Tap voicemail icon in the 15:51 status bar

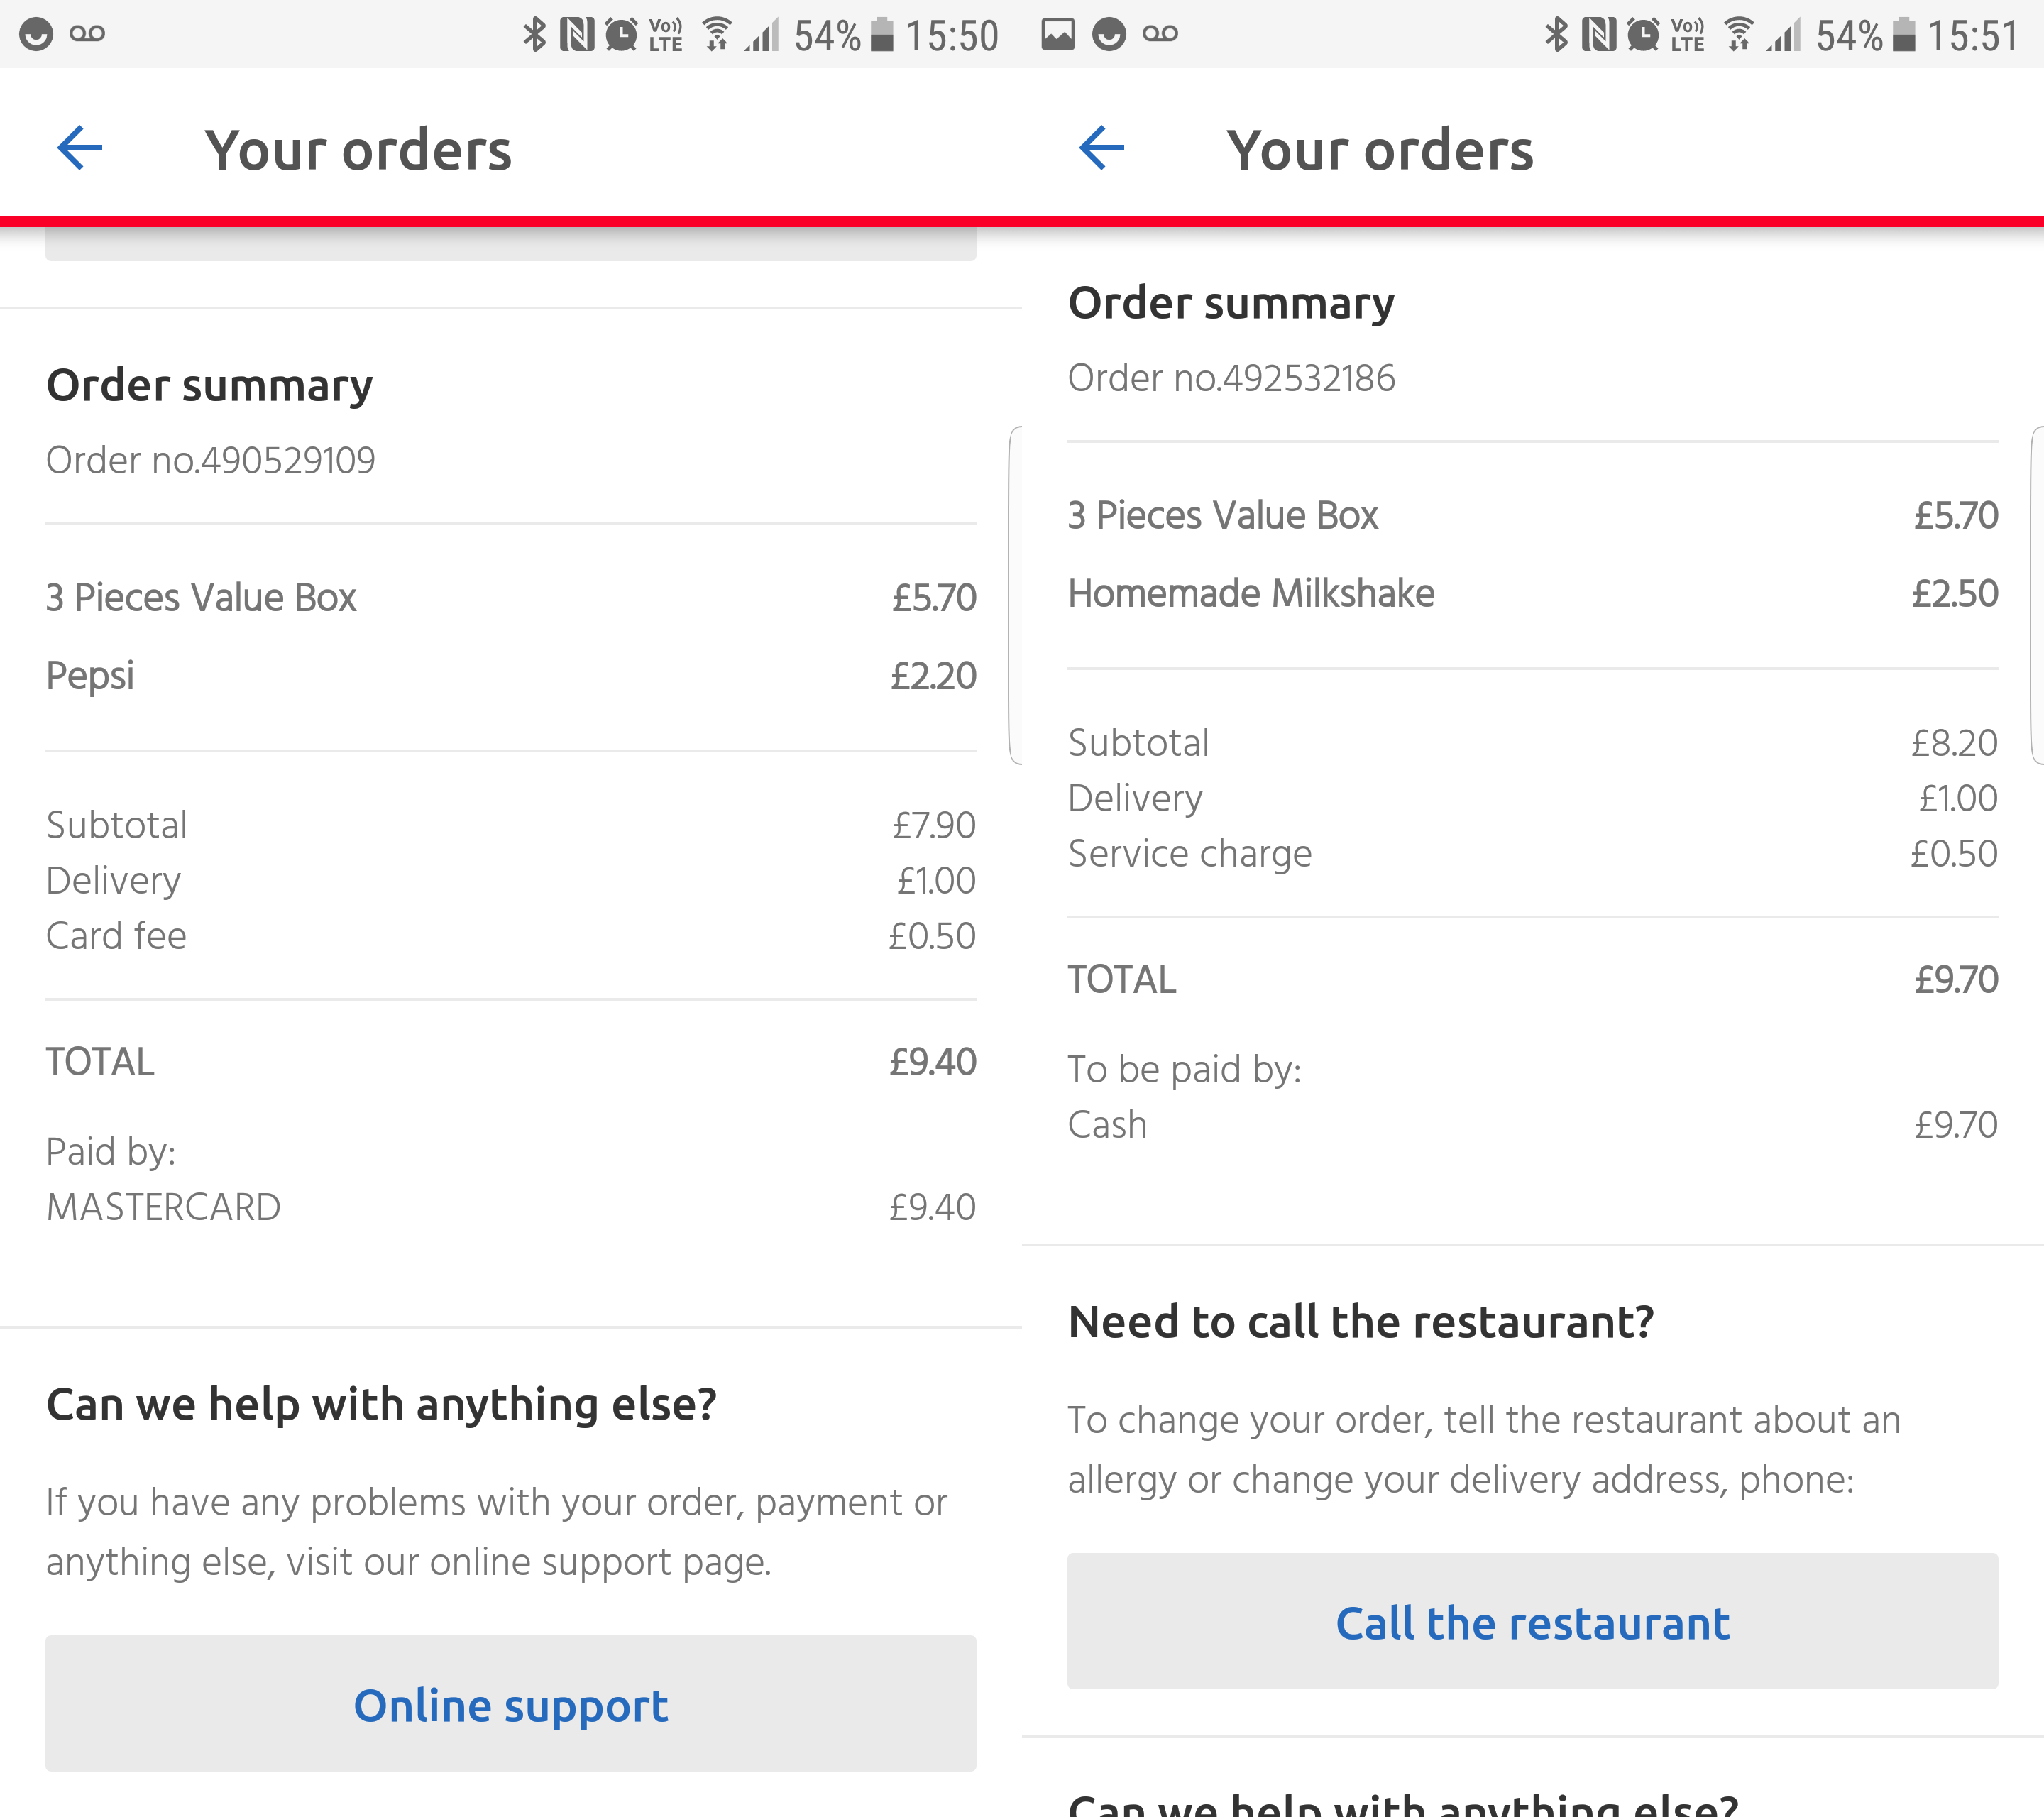click(x=1160, y=34)
